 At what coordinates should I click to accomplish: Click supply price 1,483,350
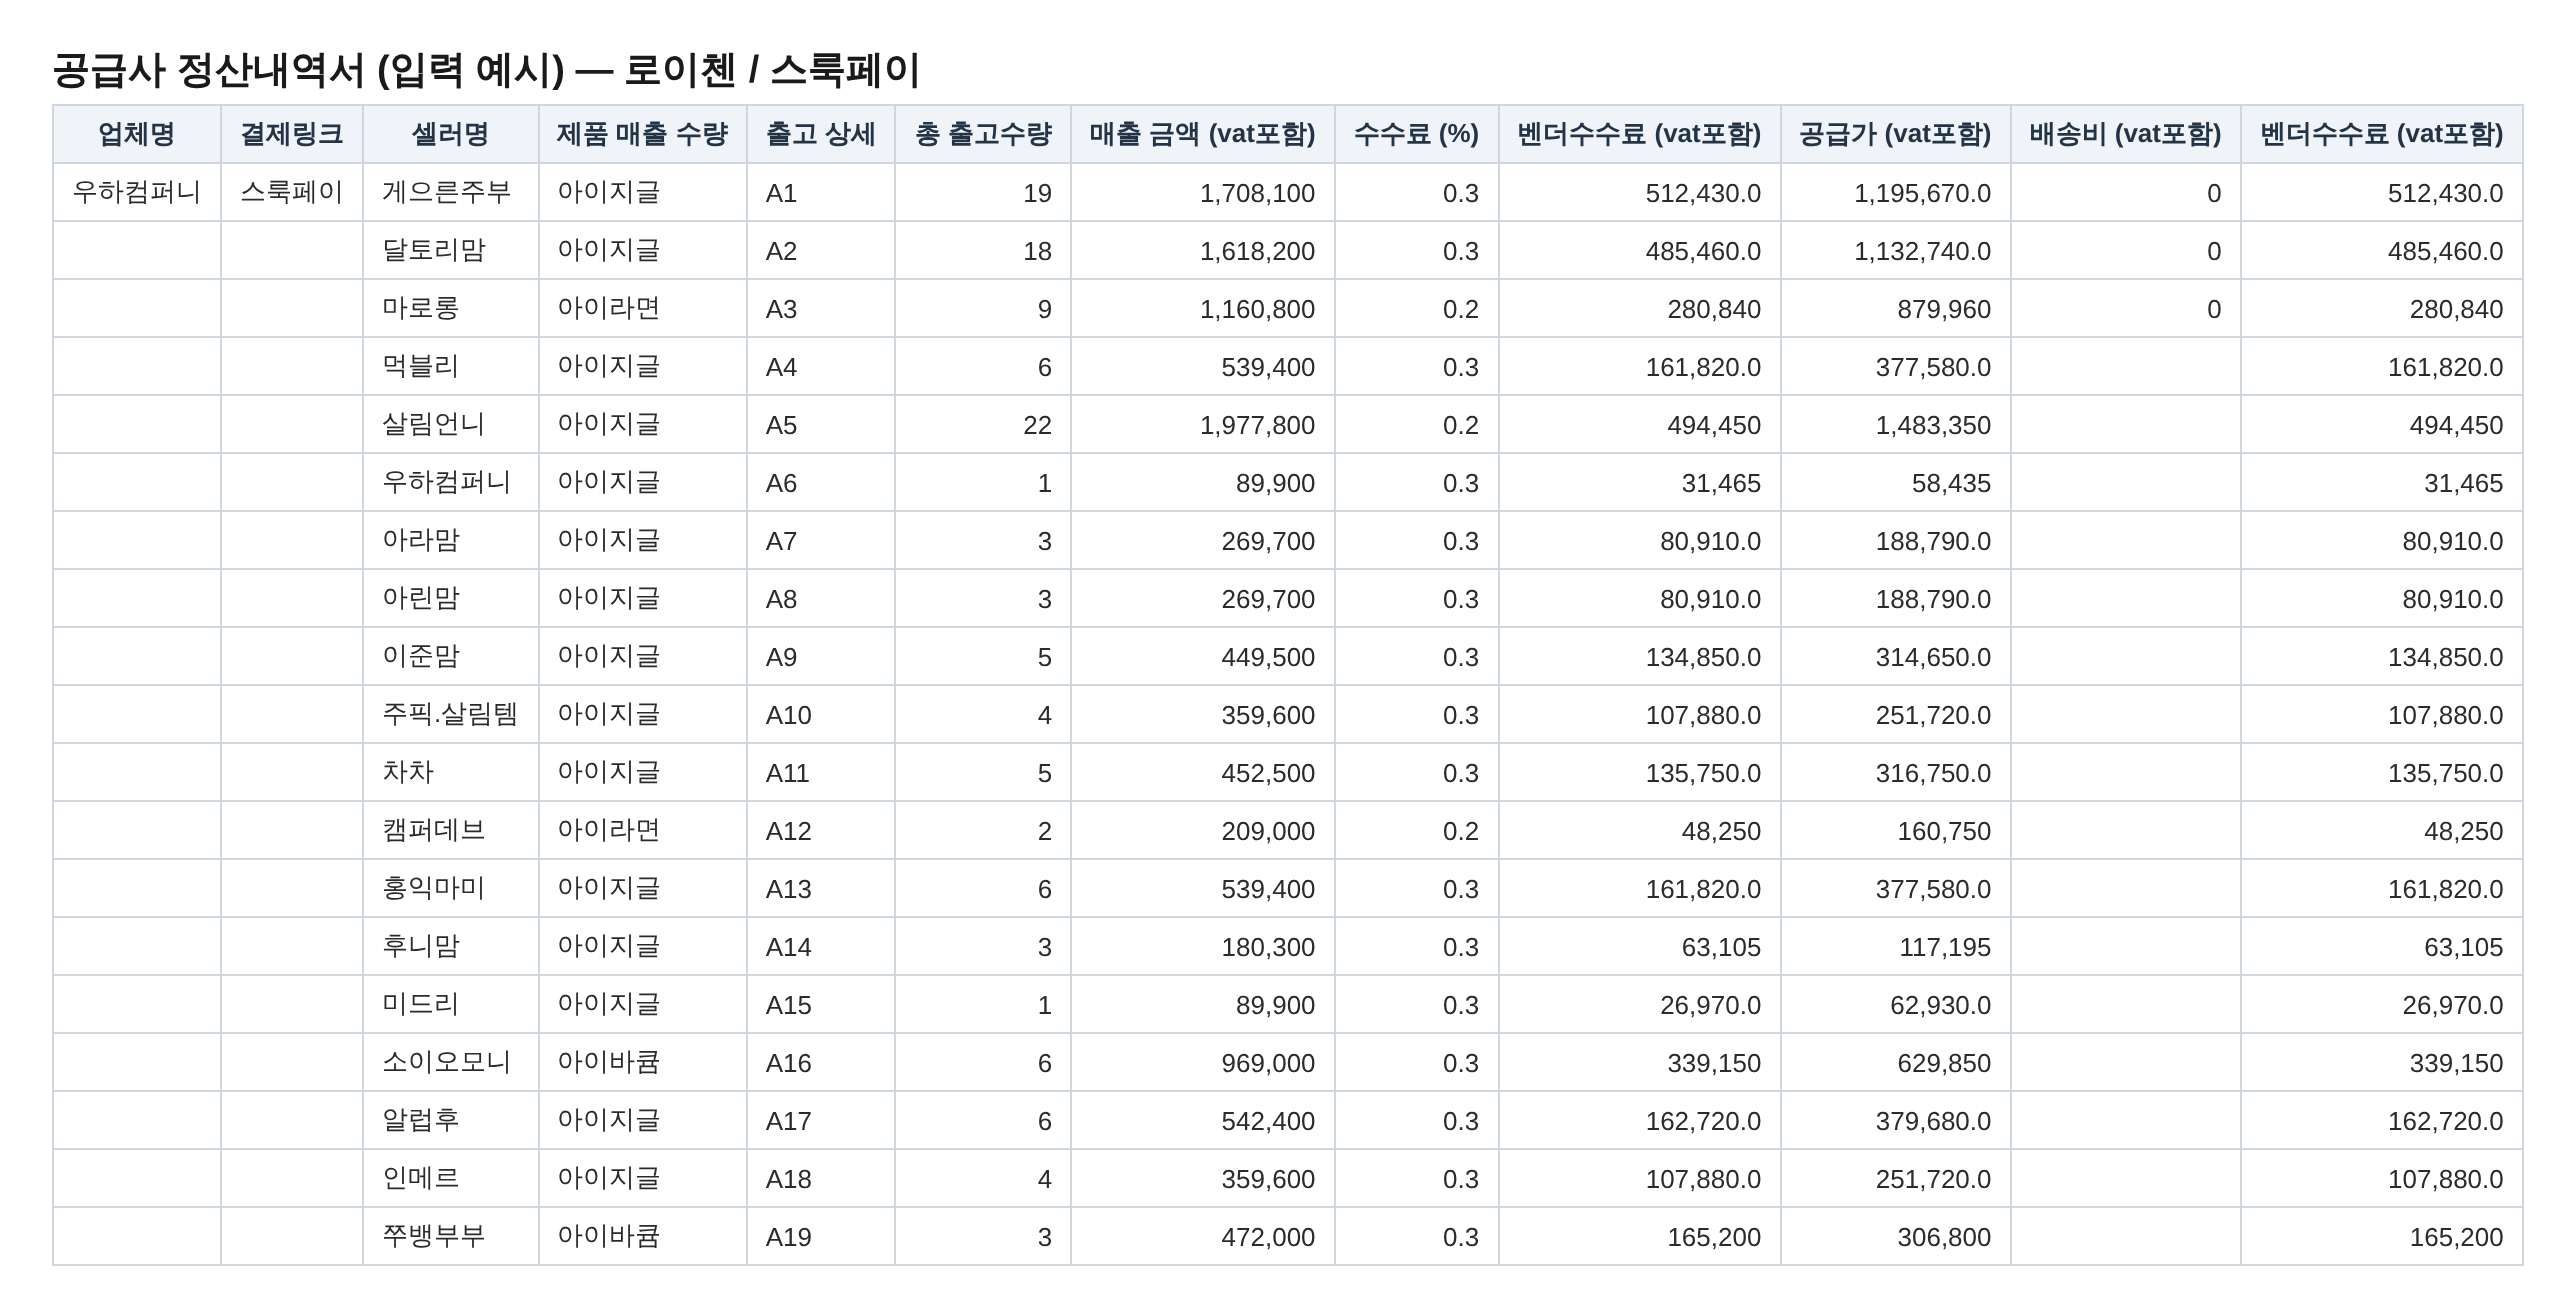pyautogui.click(x=1896, y=424)
